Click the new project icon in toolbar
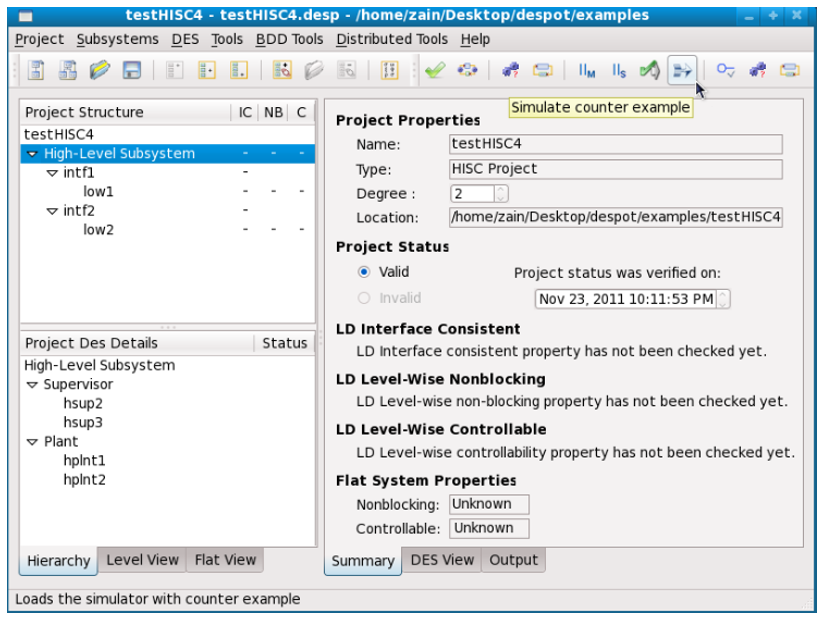The height and width of the screenshot is (624, 823). 36,70
